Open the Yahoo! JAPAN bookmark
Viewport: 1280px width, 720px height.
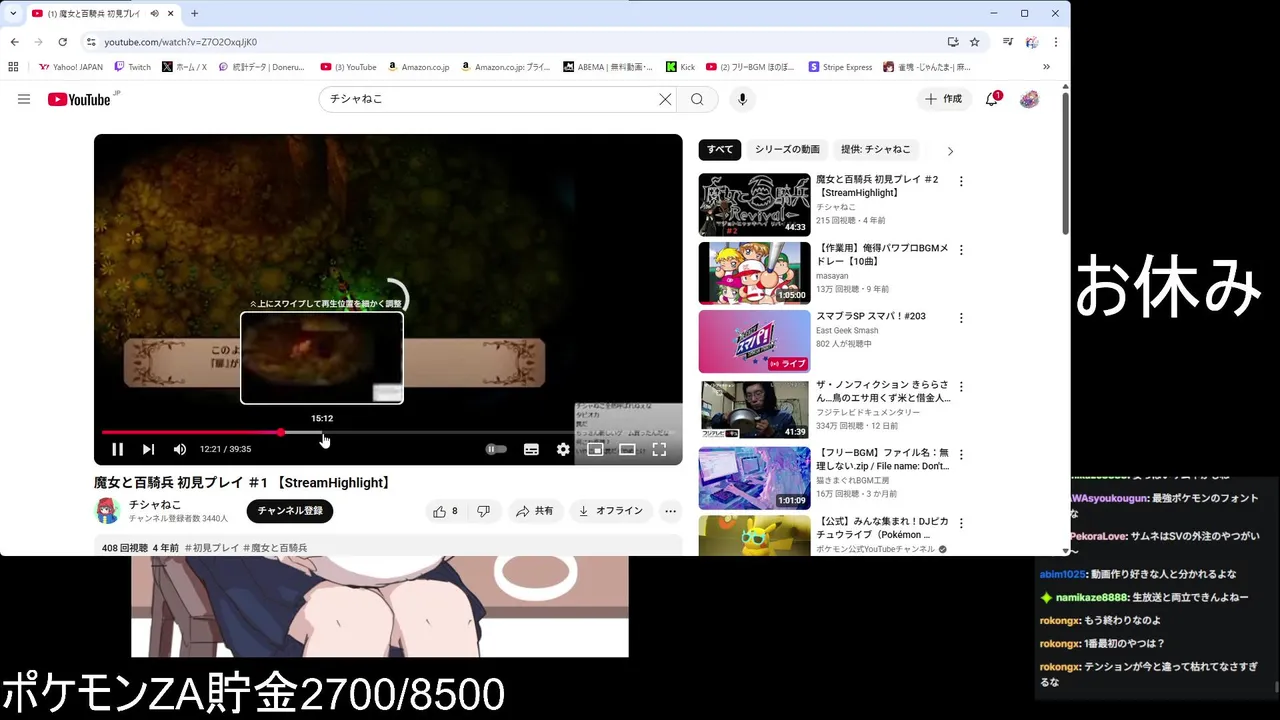coord(71,67)
